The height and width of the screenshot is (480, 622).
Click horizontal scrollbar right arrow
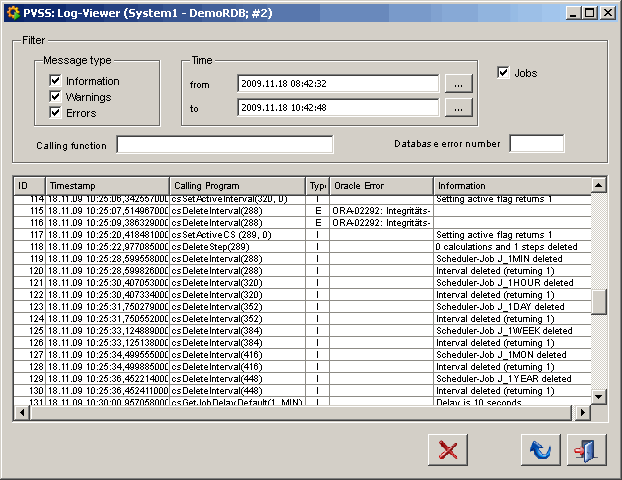click(584, 412)
